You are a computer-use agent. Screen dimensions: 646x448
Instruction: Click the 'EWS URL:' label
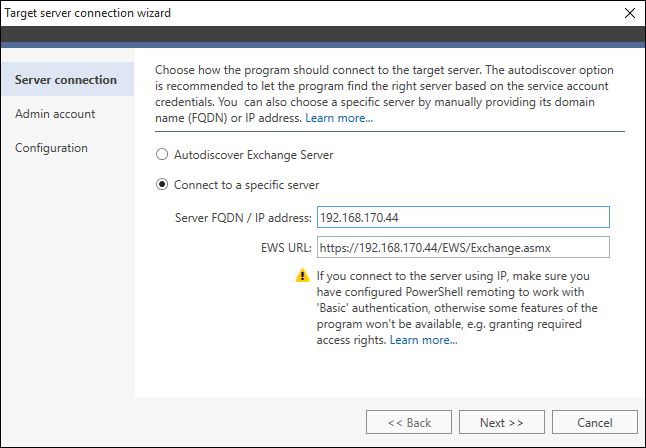pos(286,248)
